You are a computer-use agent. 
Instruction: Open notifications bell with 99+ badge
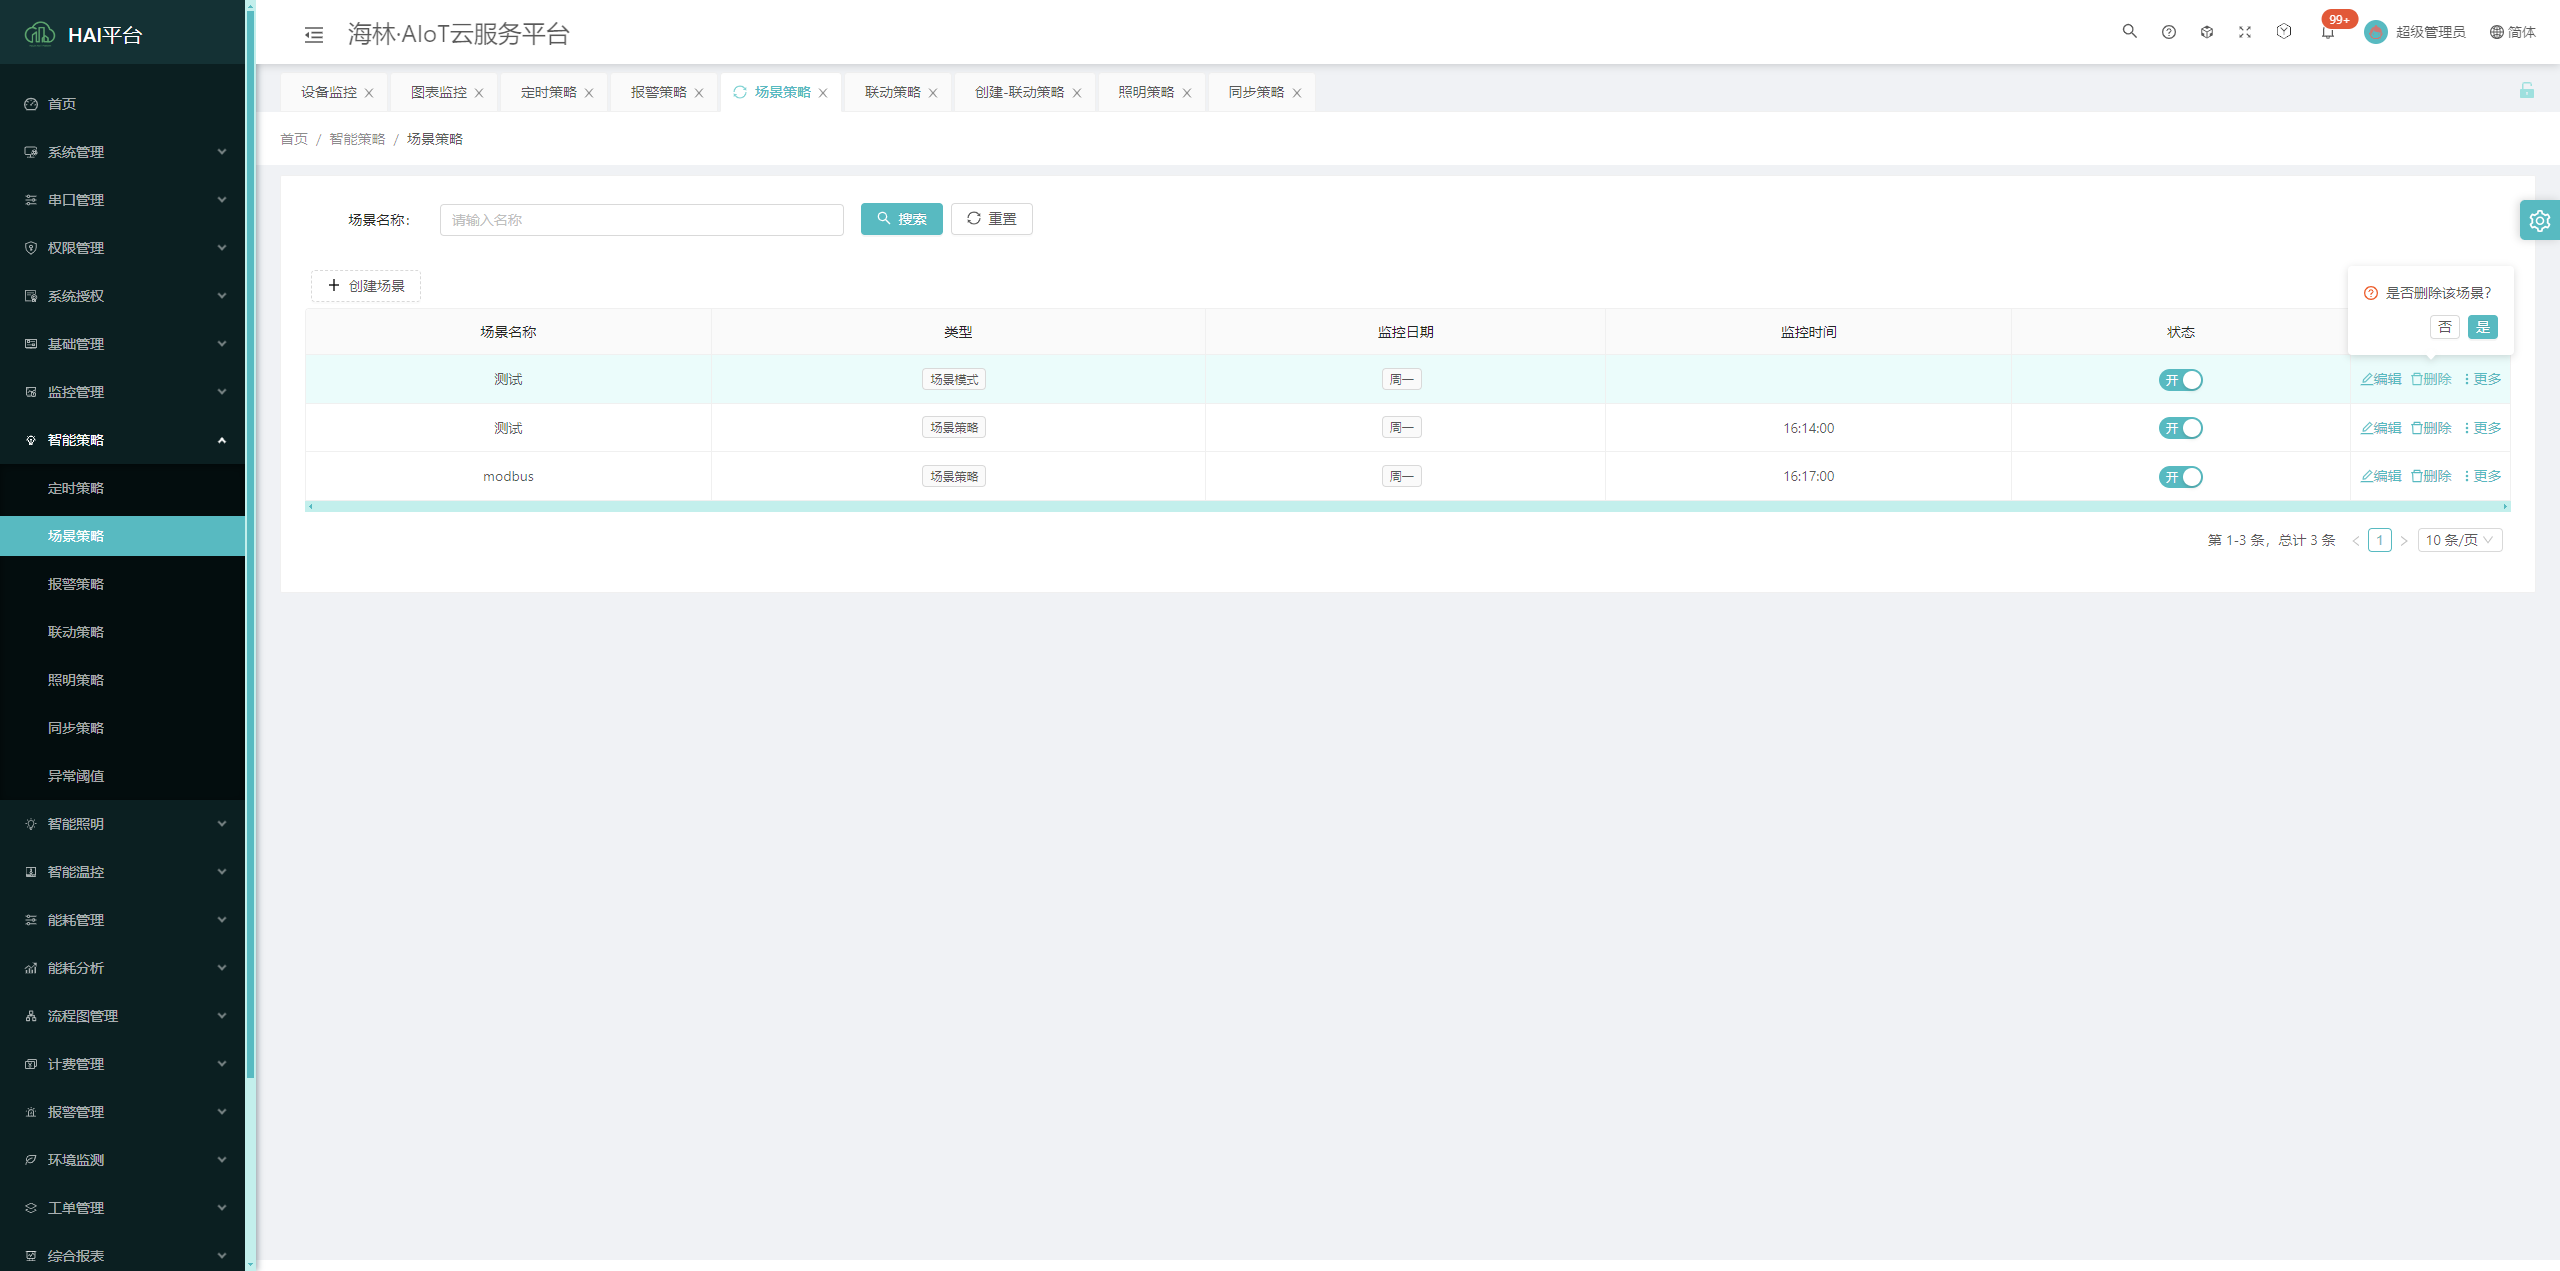[x=2328, y=32]
